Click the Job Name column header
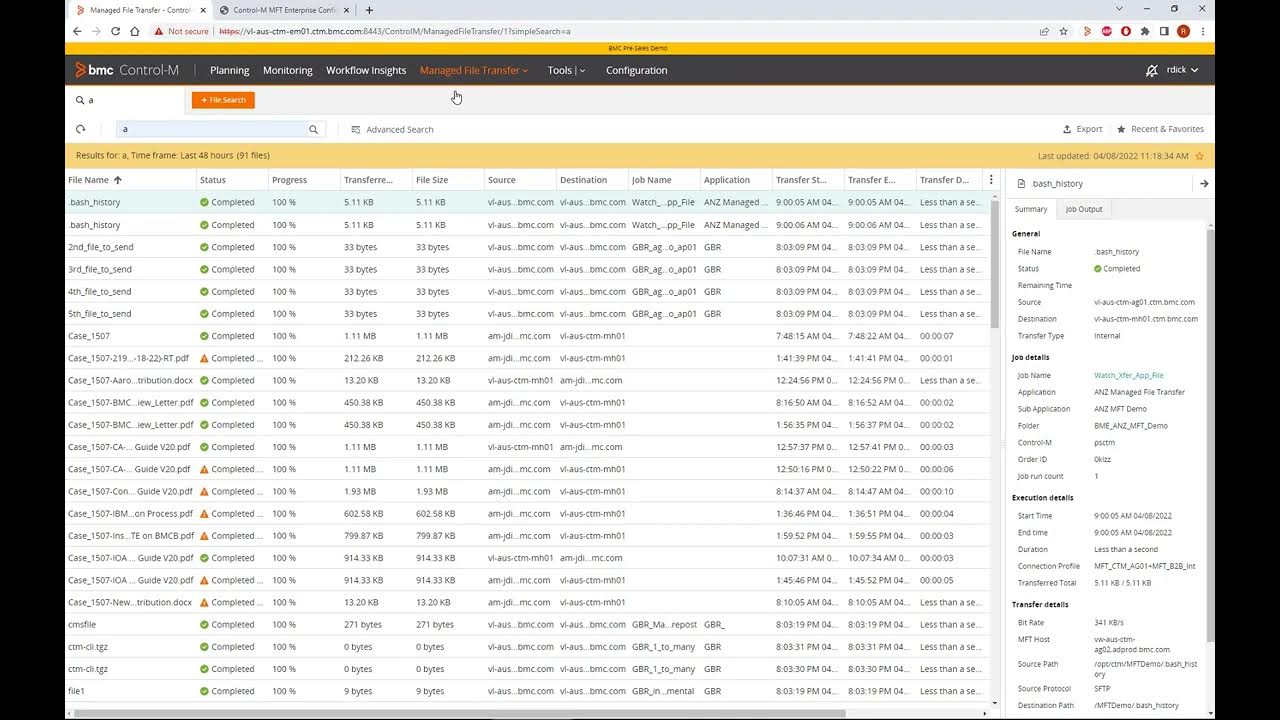This screenshot has width=1280, height=720. pyautogui.click(x=651, y=180)
